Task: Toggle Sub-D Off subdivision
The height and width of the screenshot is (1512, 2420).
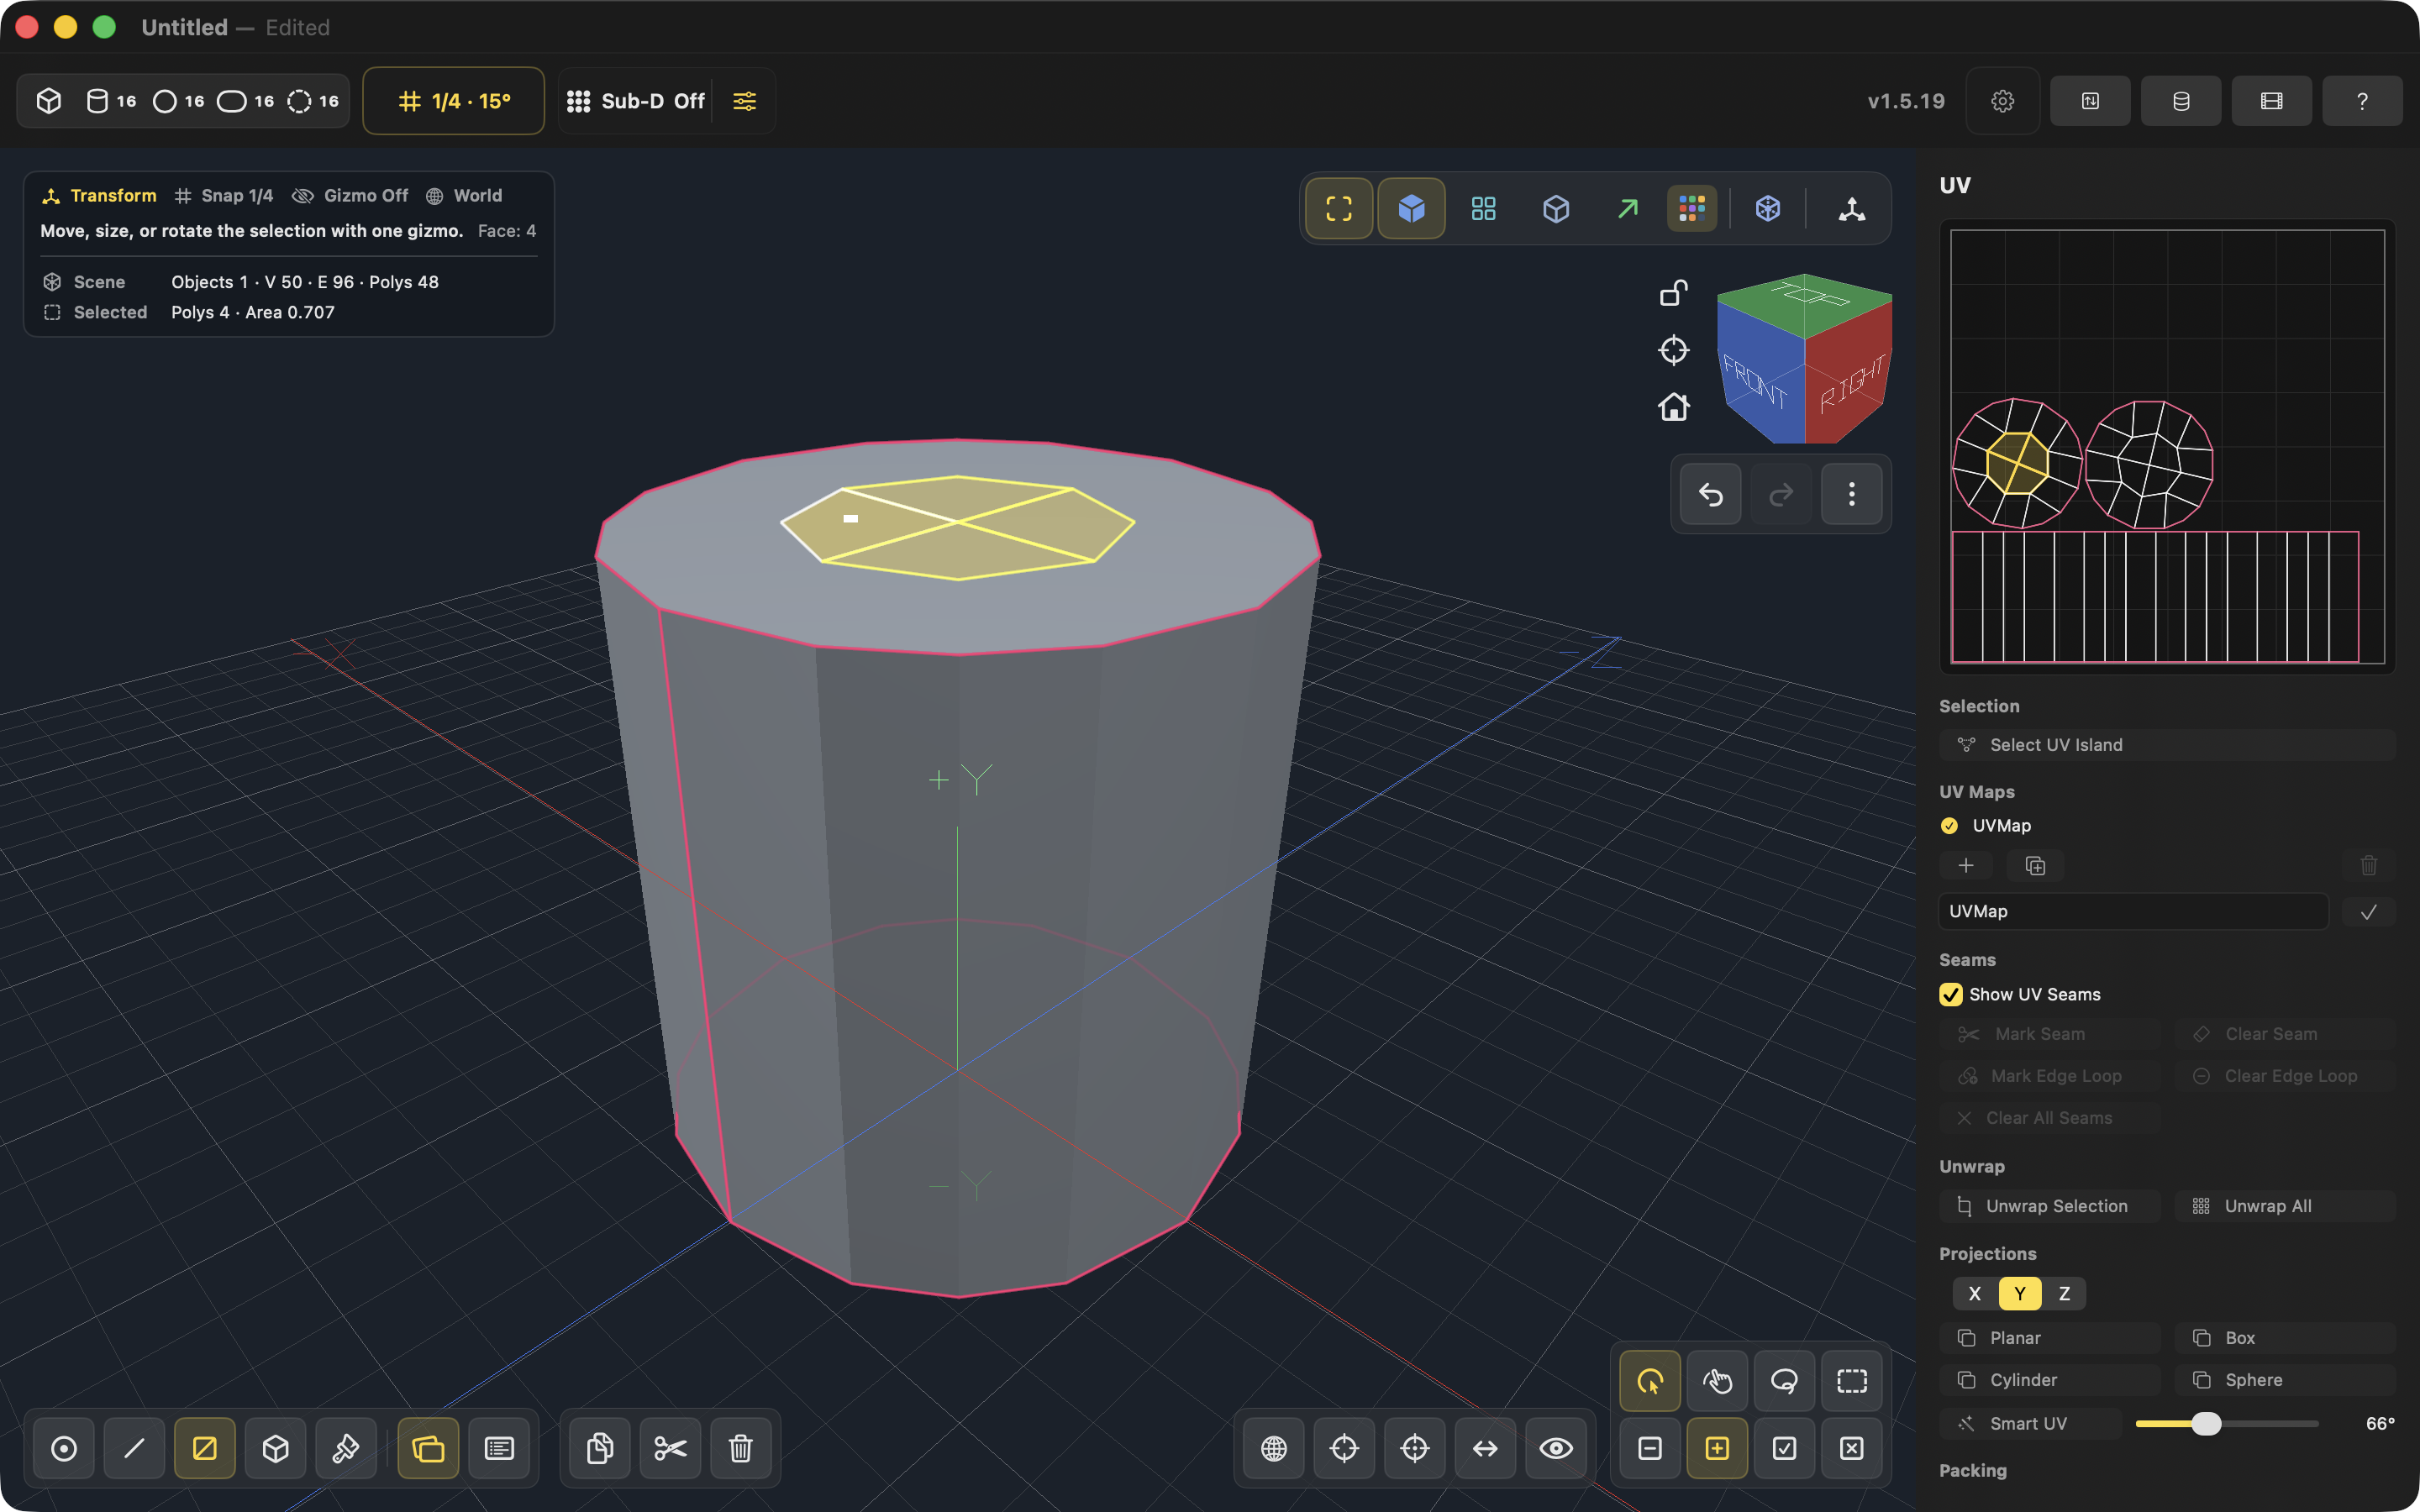Action: click(x=636, y=101)
